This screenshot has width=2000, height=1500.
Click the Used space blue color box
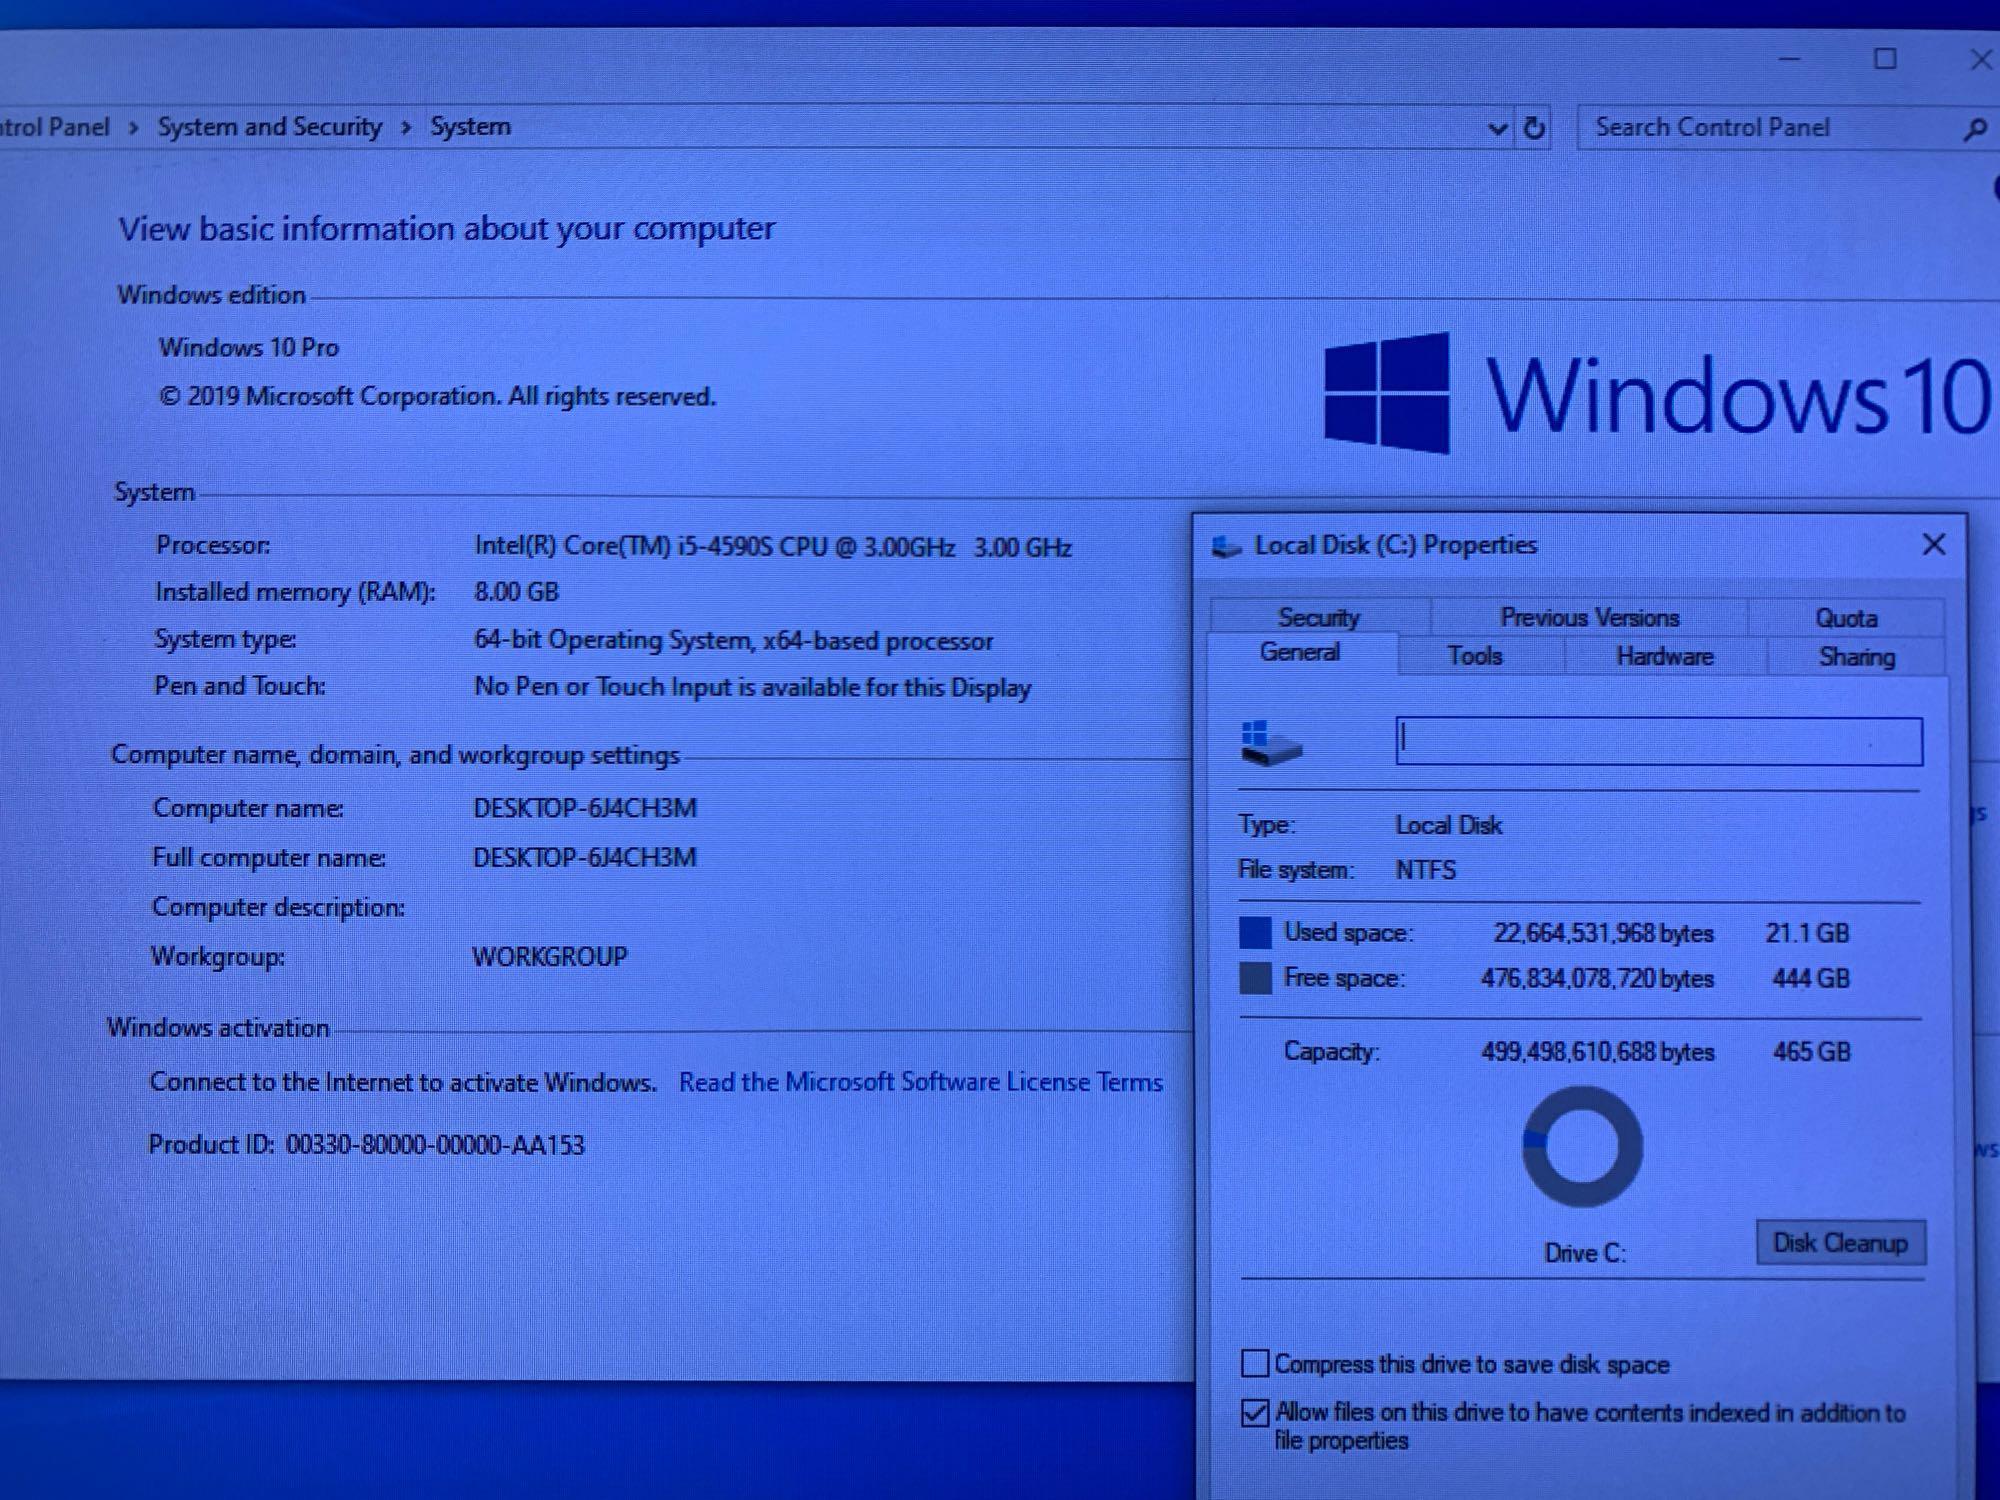pos(1255,932)
